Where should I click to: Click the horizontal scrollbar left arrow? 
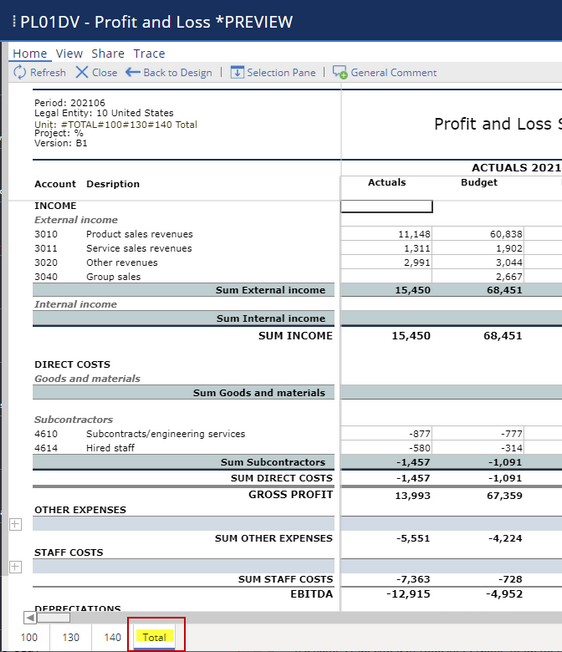tap(30, 618)
